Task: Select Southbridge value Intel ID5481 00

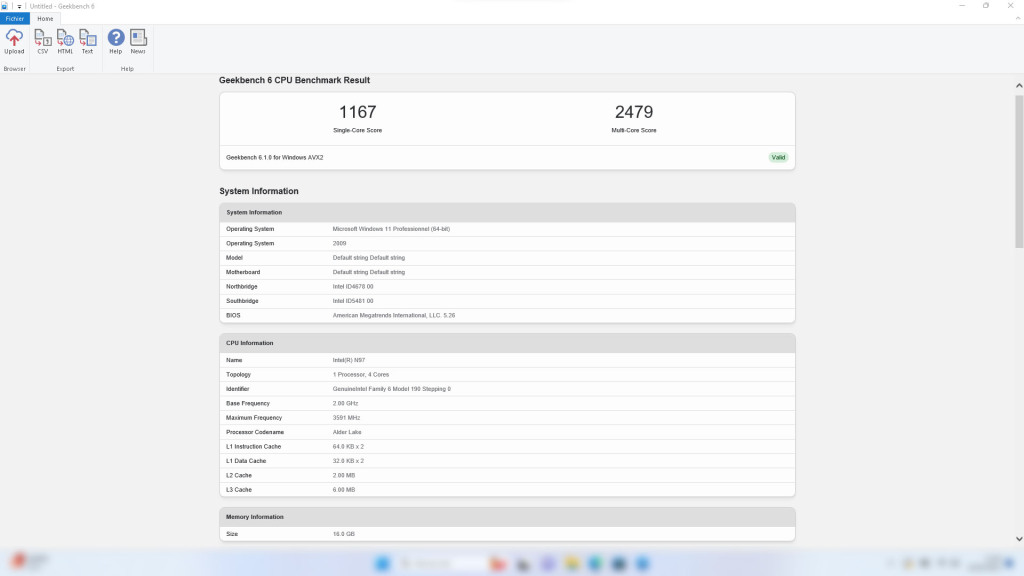Action: click(353, 300)
